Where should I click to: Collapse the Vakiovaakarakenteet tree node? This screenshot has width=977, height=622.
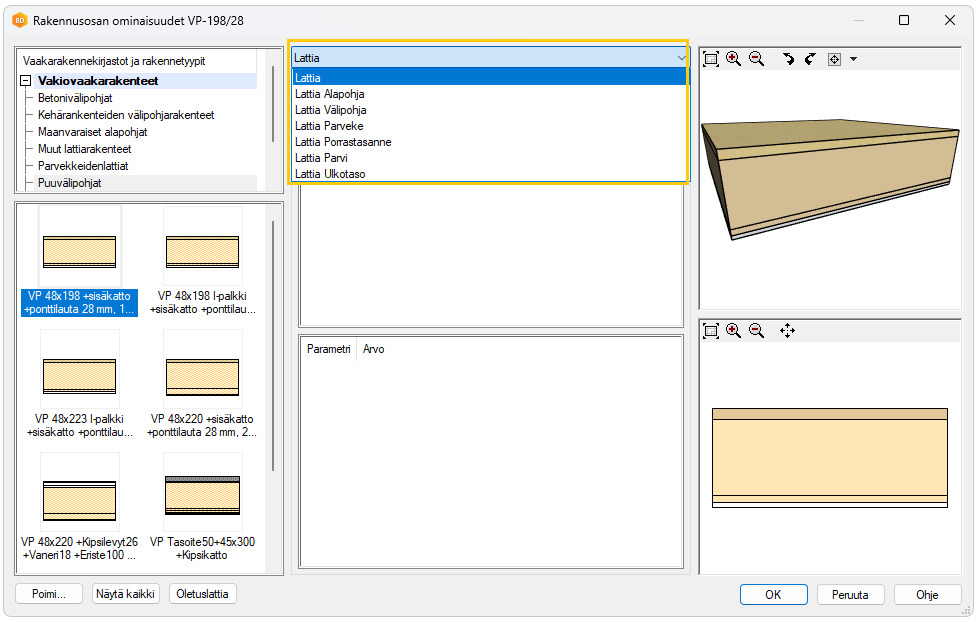pyautogui.click(x=26, y=80)
